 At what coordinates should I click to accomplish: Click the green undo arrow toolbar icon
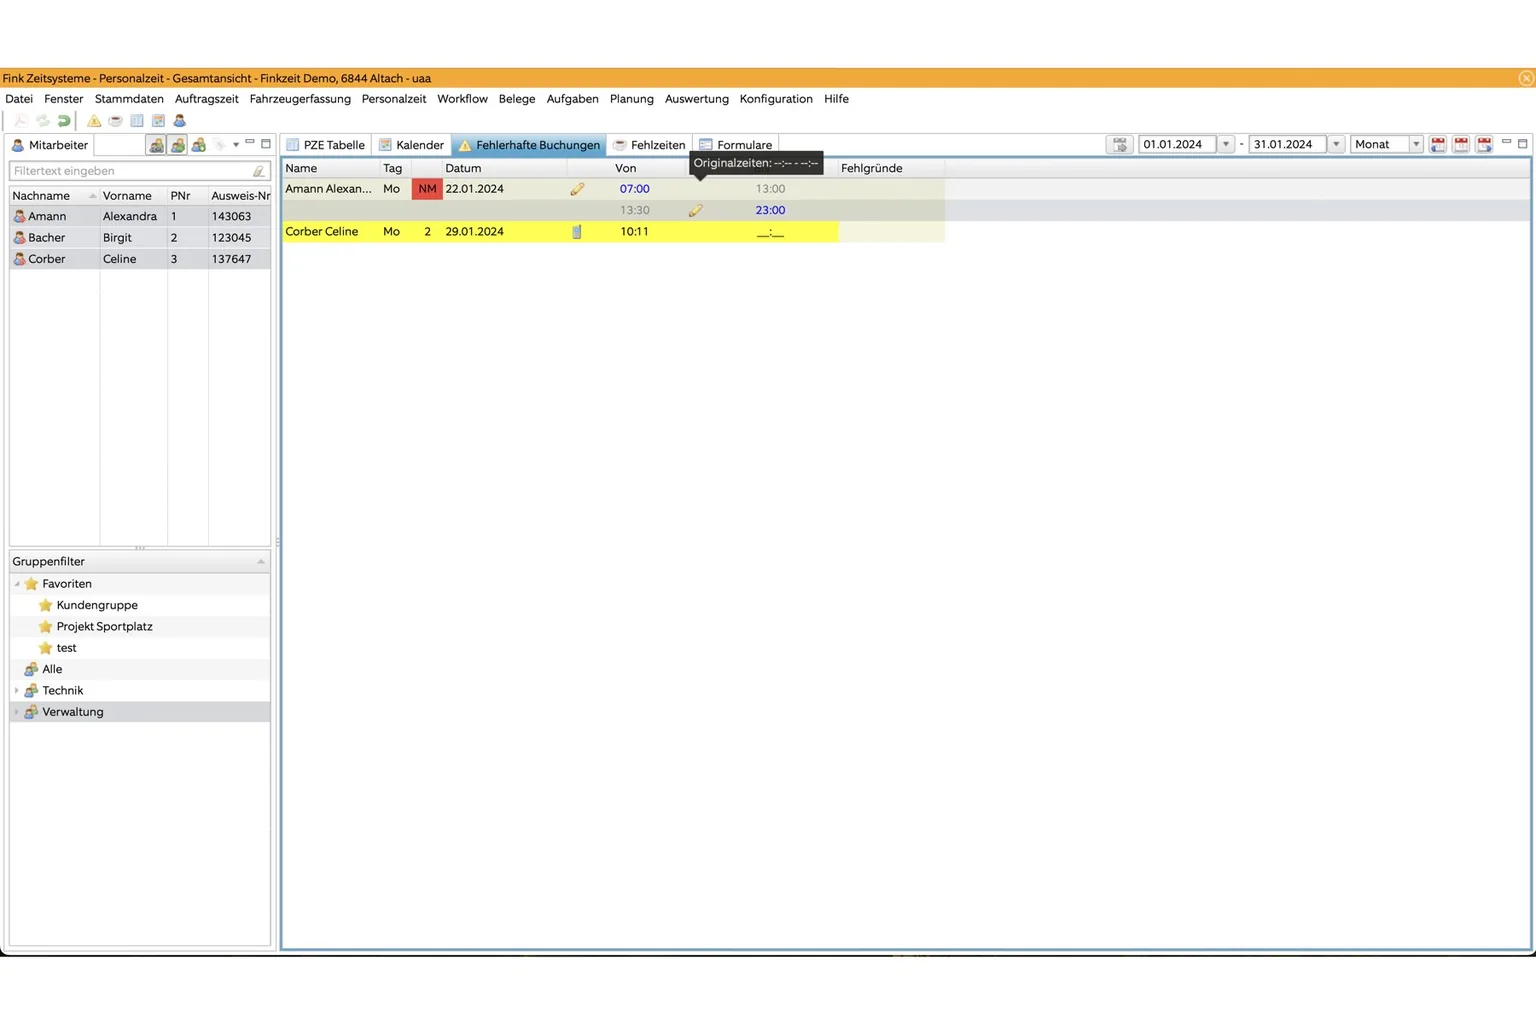pyautogui.click(x=64, y=121)
